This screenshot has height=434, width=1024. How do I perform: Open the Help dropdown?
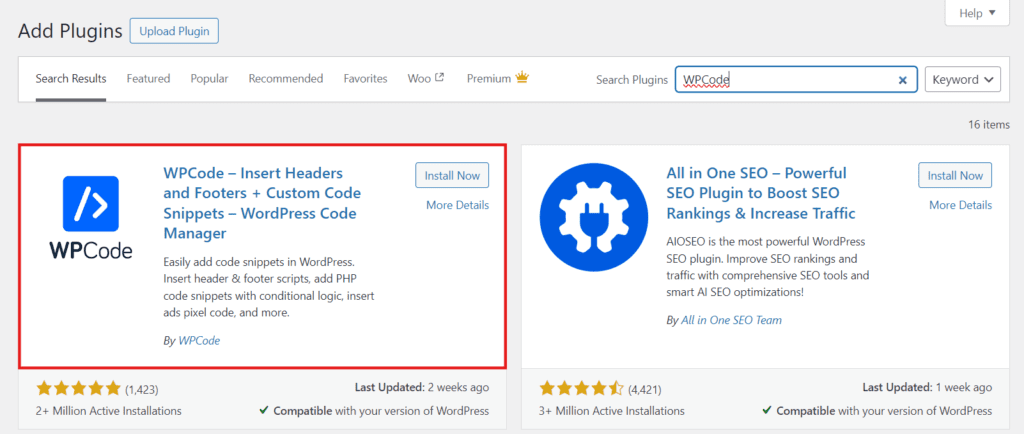pyautogui.click(x=977, y=12)
